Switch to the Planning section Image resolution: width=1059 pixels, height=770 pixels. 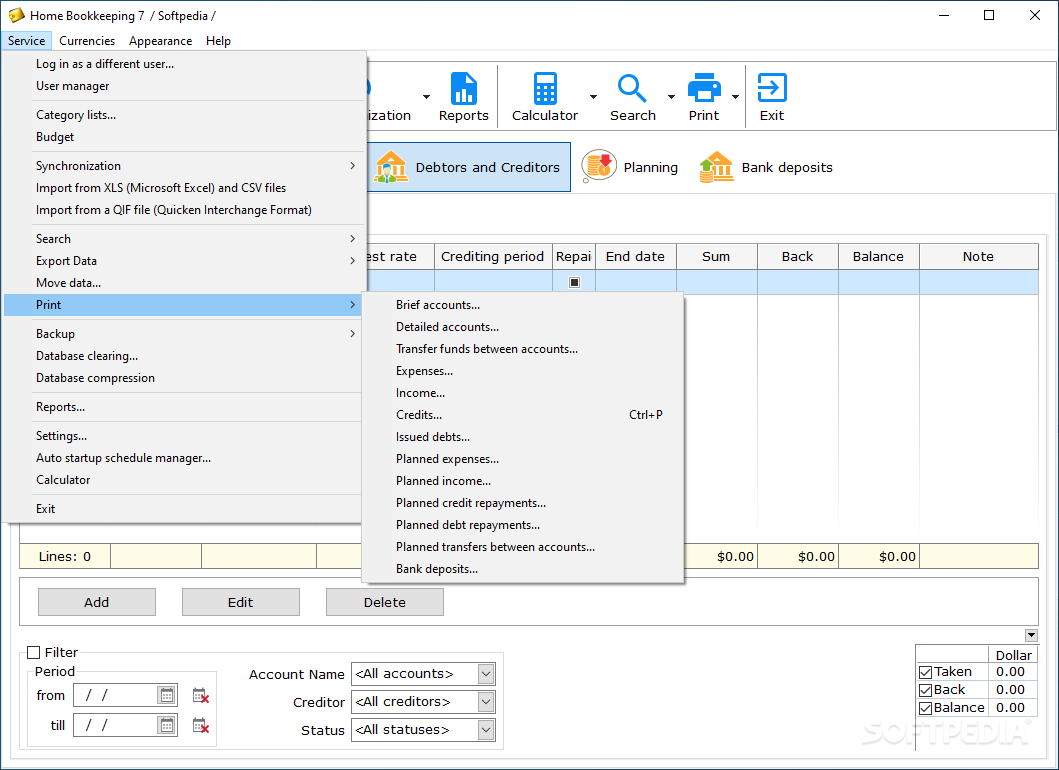(x=629, y=167)
